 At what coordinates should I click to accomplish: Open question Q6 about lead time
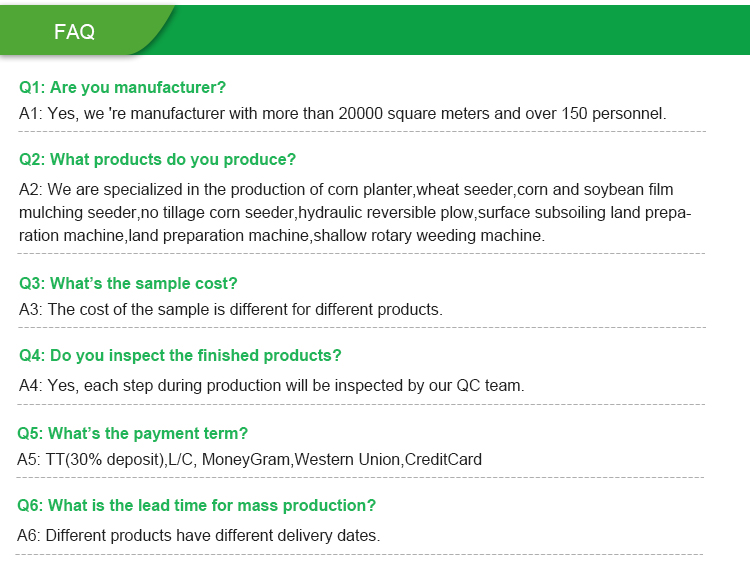pos(196,506)
